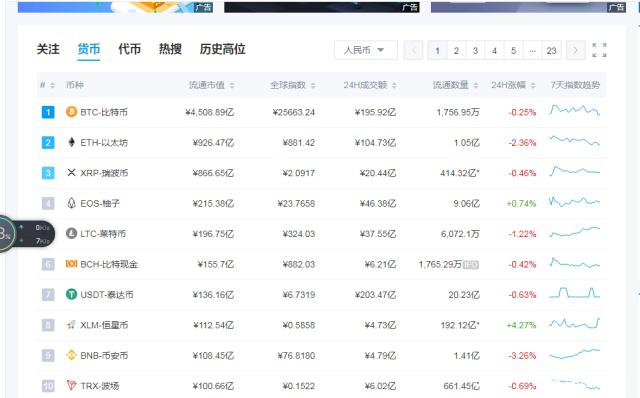The width and height of the screenshot is (640, 398).
Task: Click EOS 24H change +0.74%
Action: pos(521,203)
